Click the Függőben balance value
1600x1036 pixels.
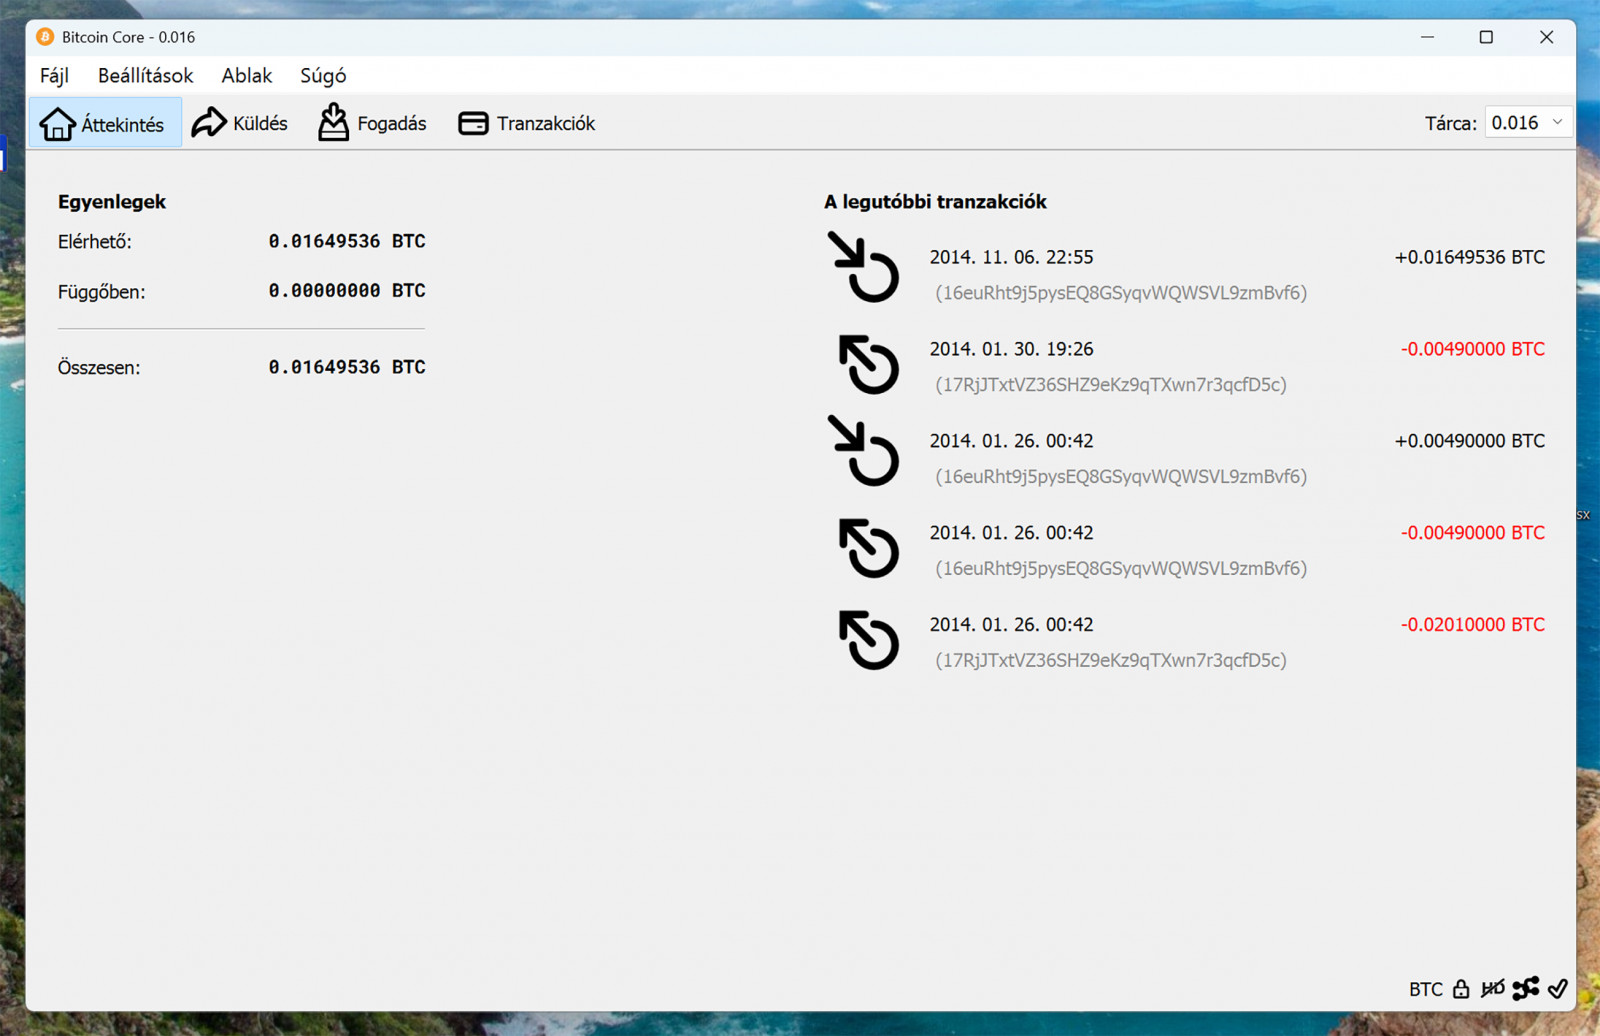(347, 291)
